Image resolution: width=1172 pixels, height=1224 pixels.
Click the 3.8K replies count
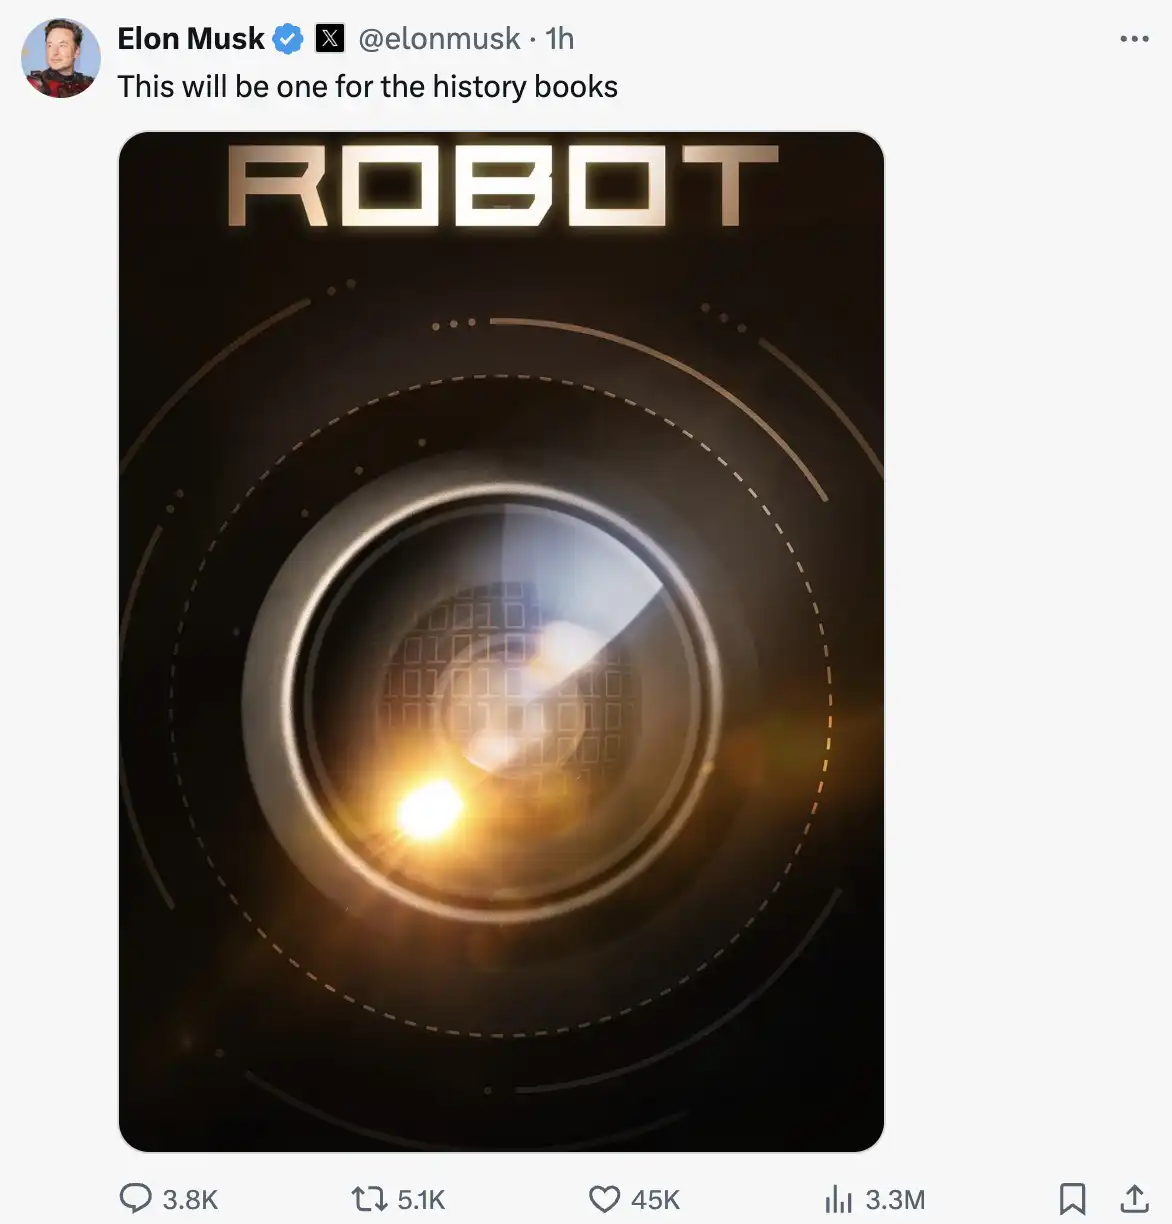190,1199
